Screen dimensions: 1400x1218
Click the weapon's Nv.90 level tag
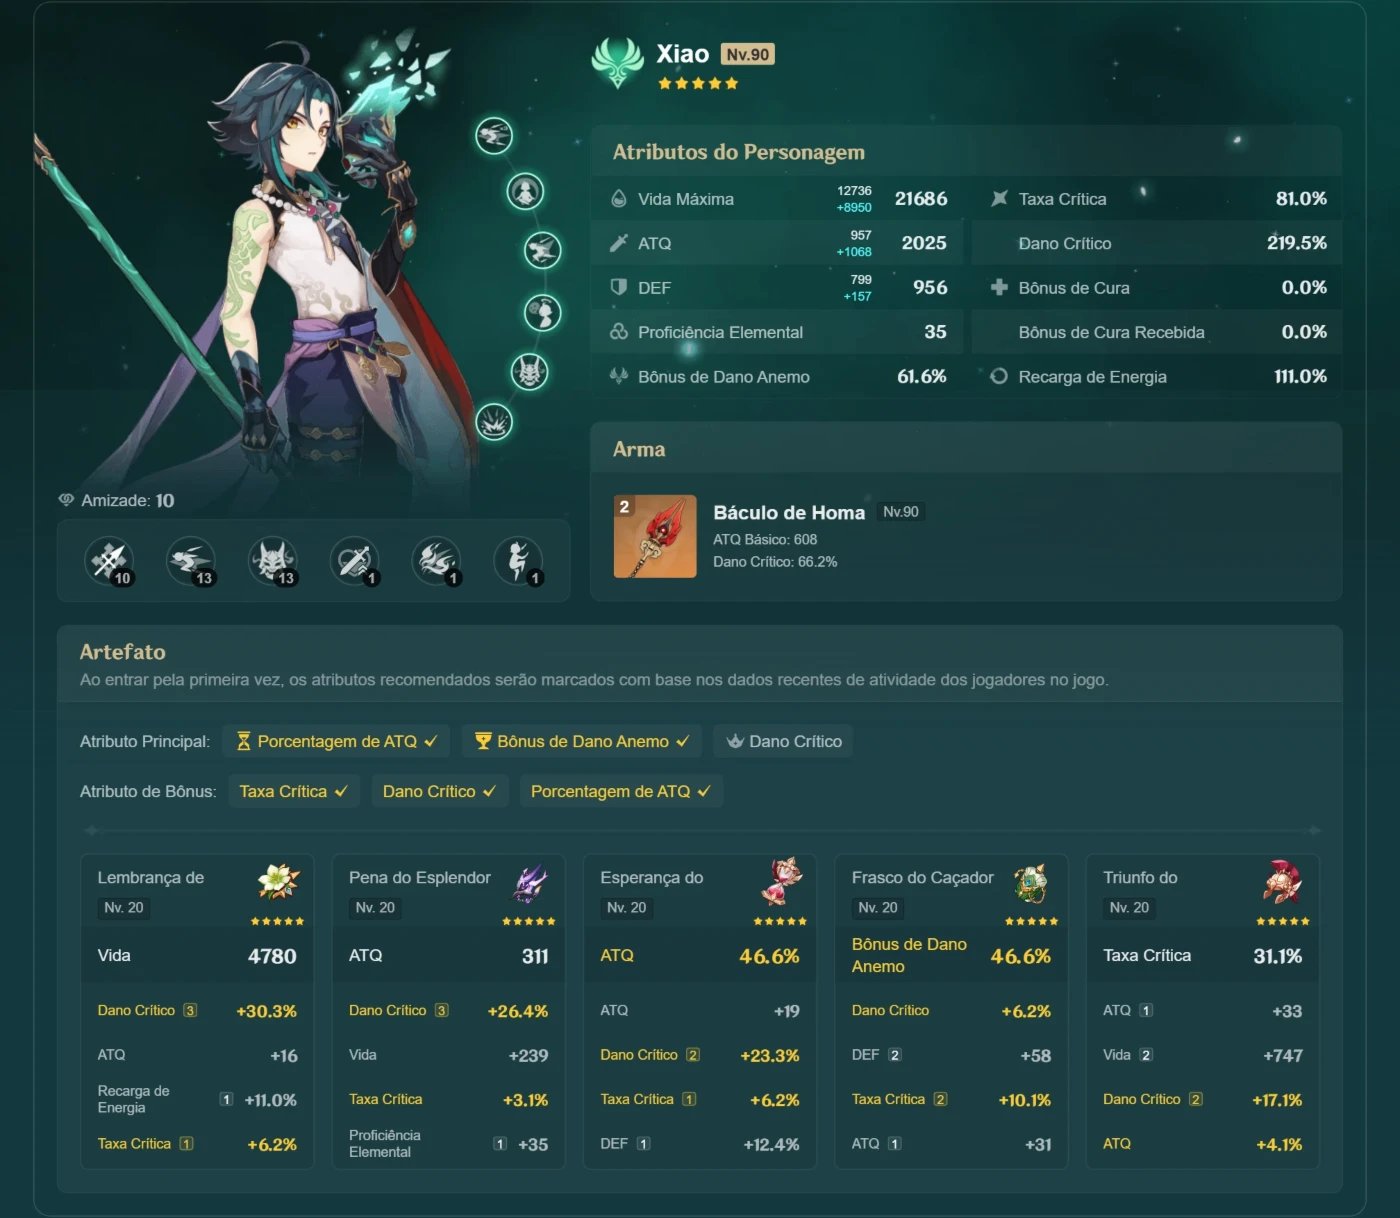(x=901, y=511)
